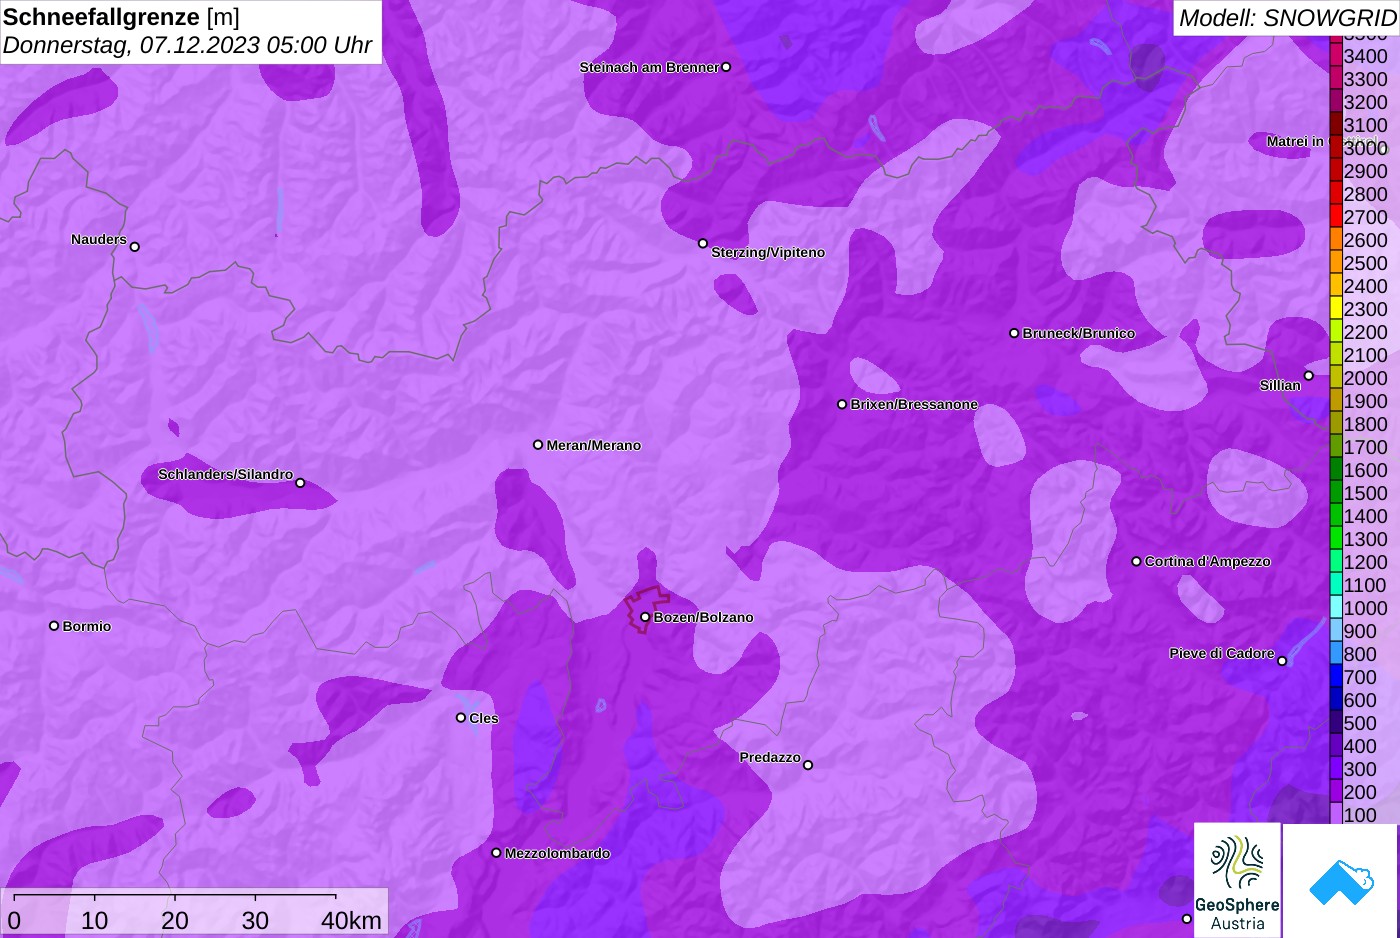Image resolution: width=1400 pixels, height=938 pixels.
Task: Click the Meran/Merano city marker dot
Action: click(x=538, y=445)
